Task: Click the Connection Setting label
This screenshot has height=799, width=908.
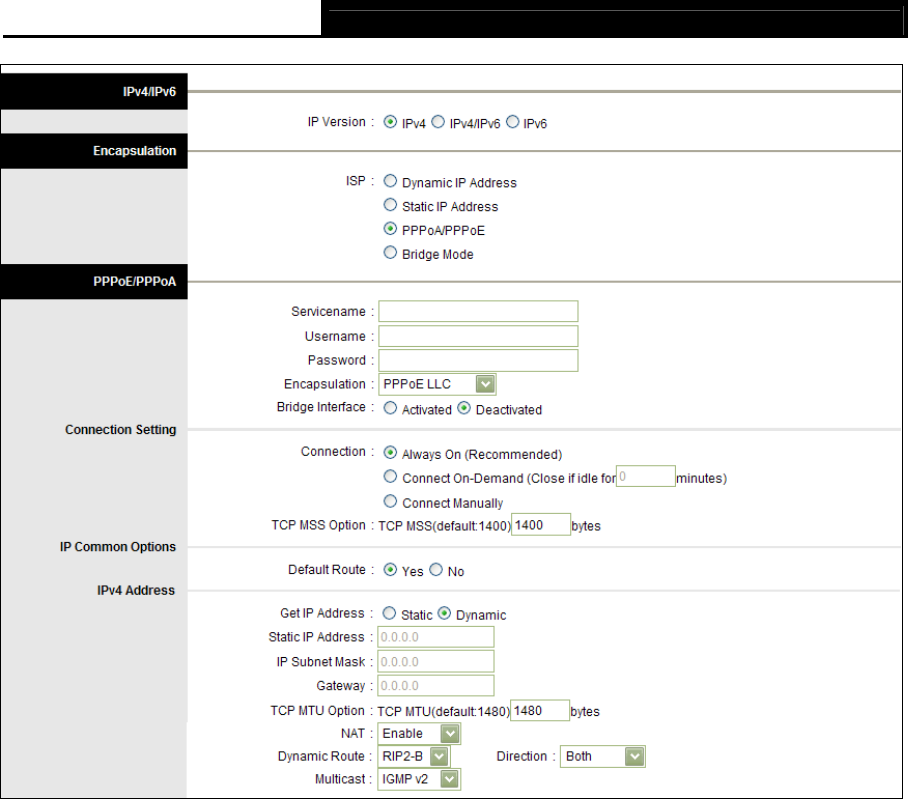Action: [120, 430]
